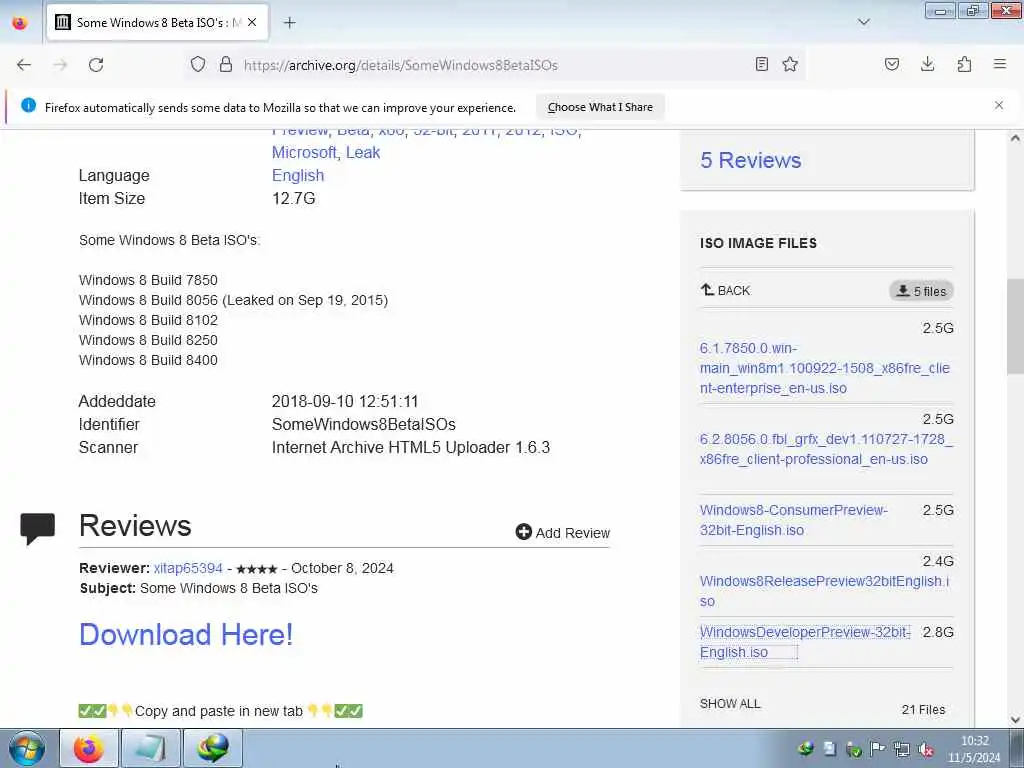Toggle reader view icon in address bar
This screenshot has height=768, width=1024.
[761, 64]
